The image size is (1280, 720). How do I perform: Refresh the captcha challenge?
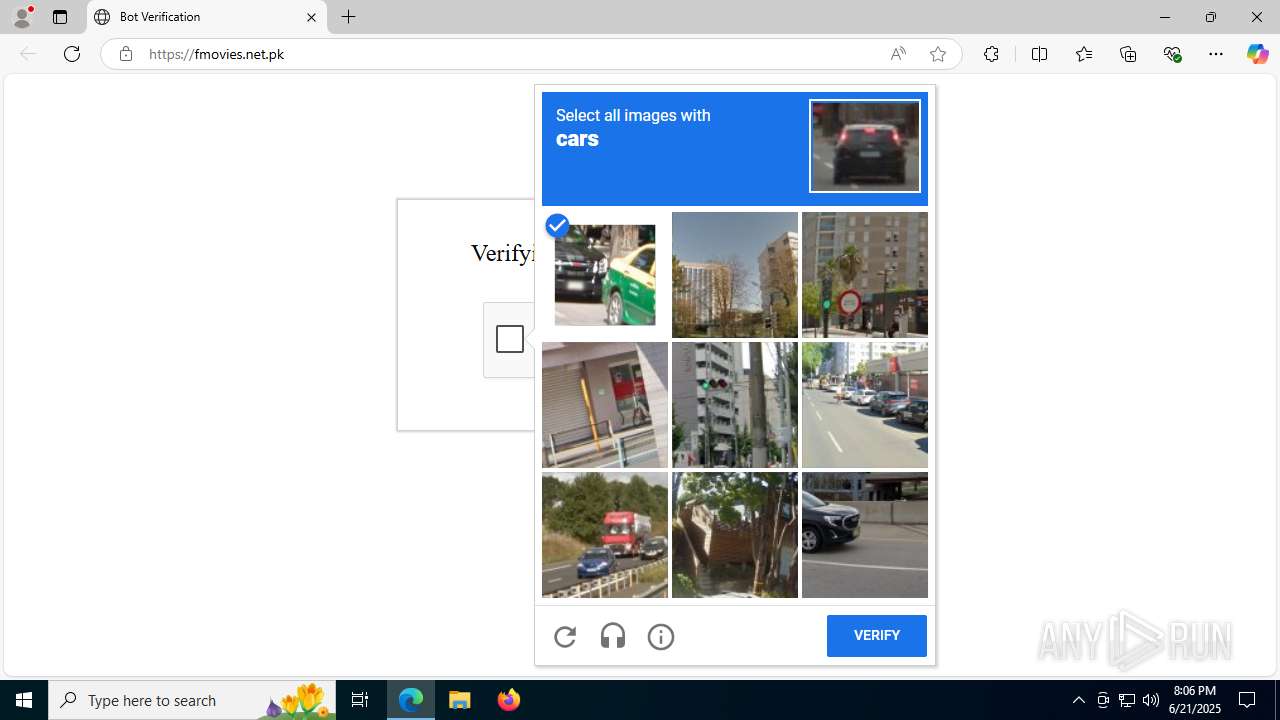565,637
